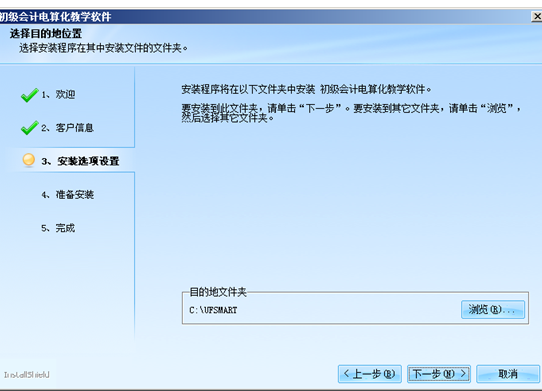The height and width of the screenshot is (391, 542).
Task: Click the instruction text starting 要安装到此文件夹
Action: [x=351, y=113]
